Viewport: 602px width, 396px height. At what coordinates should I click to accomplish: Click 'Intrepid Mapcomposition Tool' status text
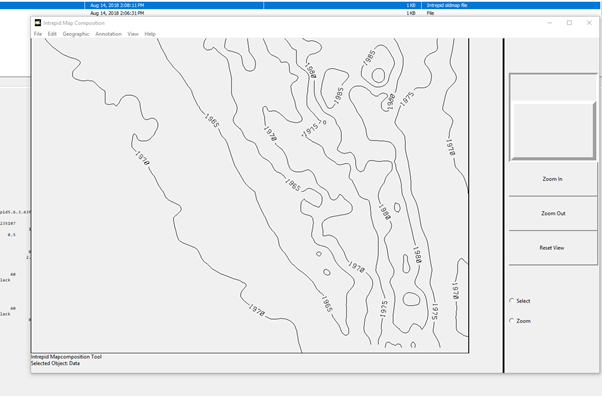click(66, 357)
